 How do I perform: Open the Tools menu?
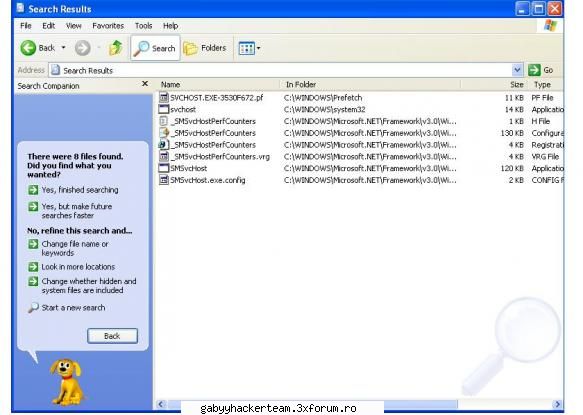pyautogui.click(x=144, y=26)
